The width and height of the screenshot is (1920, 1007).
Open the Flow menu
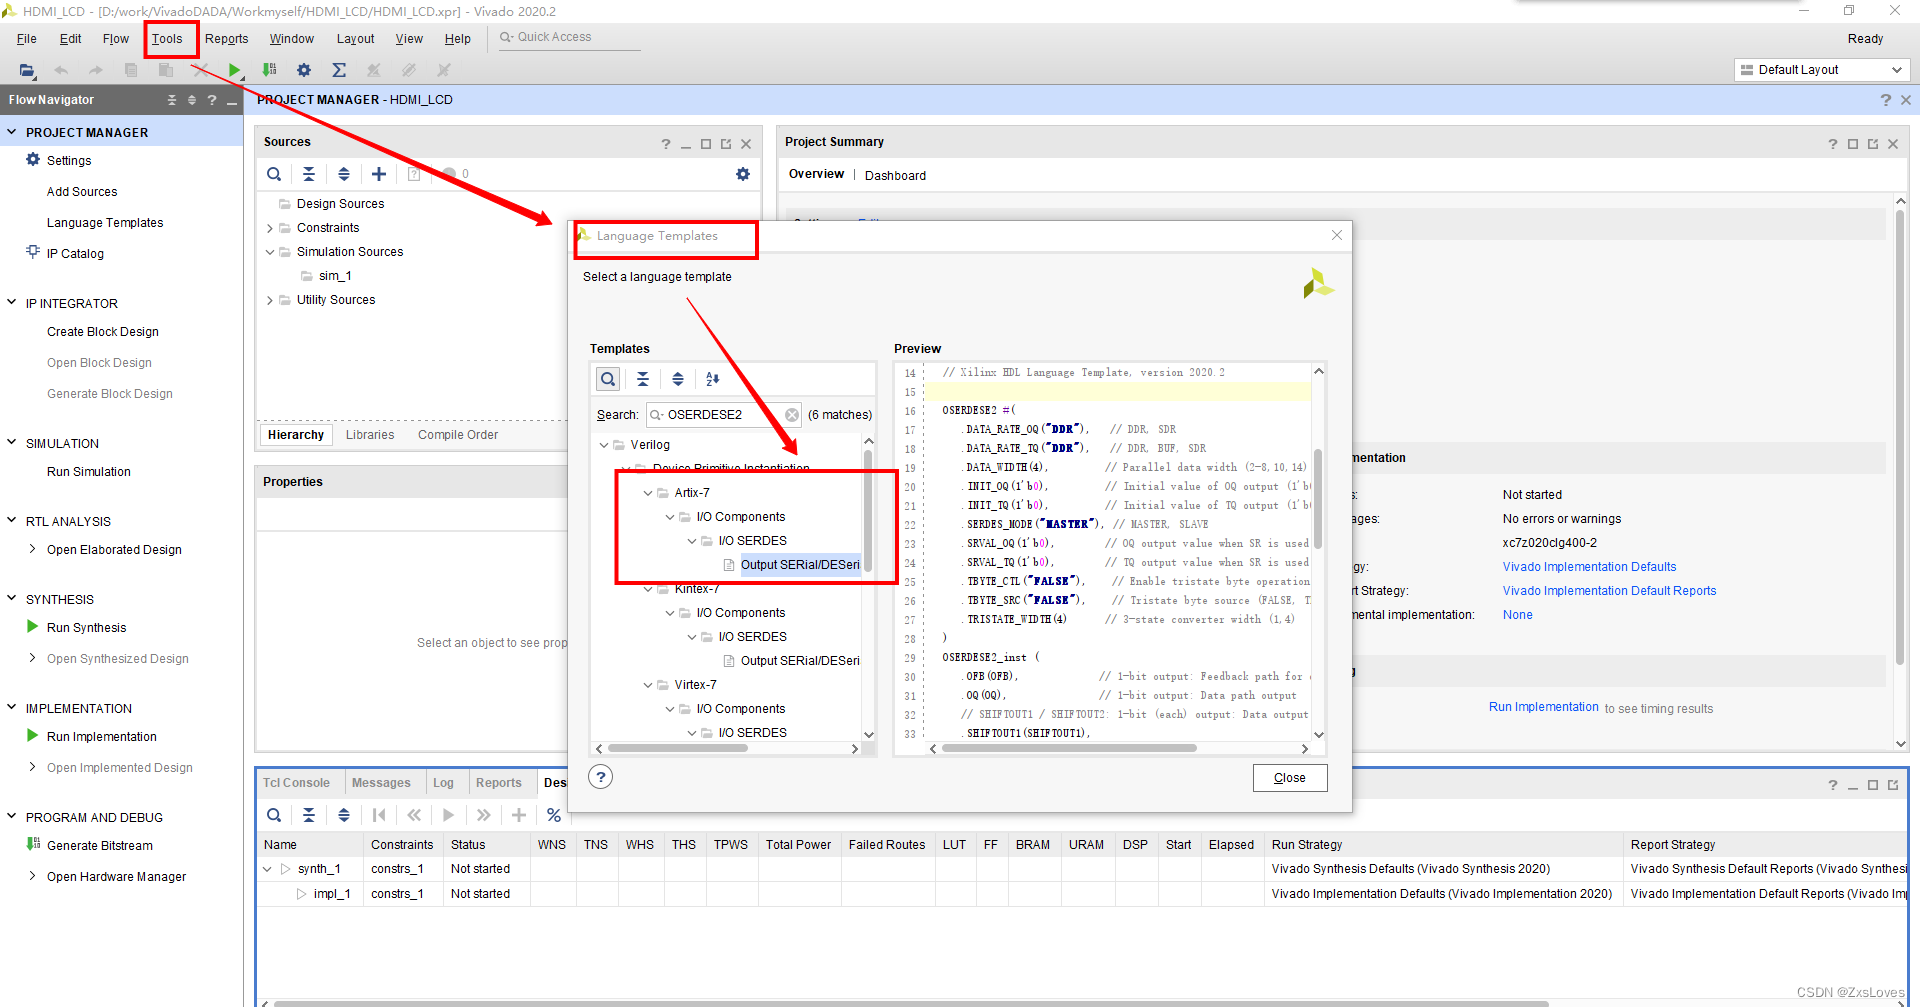[116, 39]
